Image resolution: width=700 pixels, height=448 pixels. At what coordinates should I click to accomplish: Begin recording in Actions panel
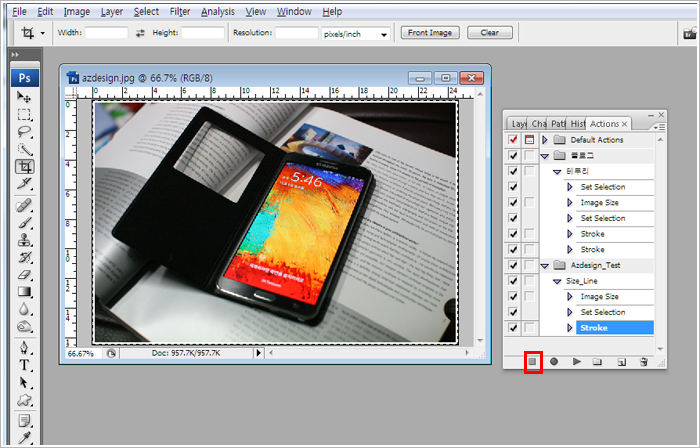554,362
